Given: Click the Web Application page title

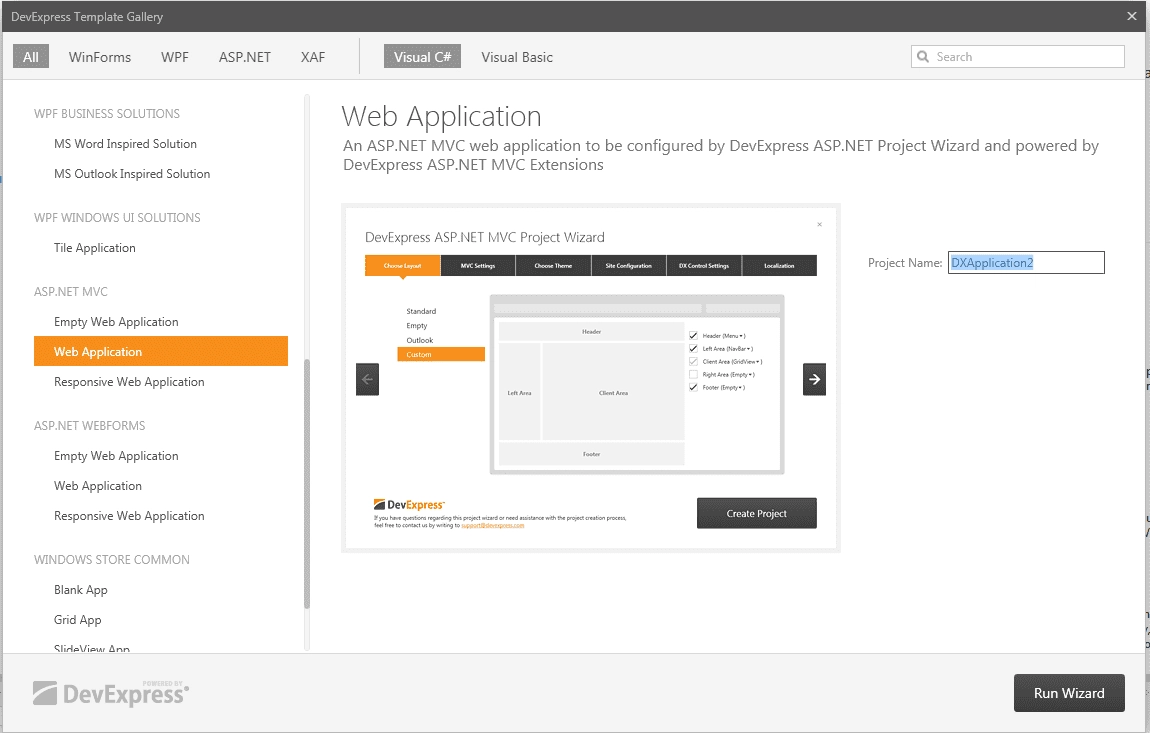Looking at the screenshot, I should click(x=442, y=117).
